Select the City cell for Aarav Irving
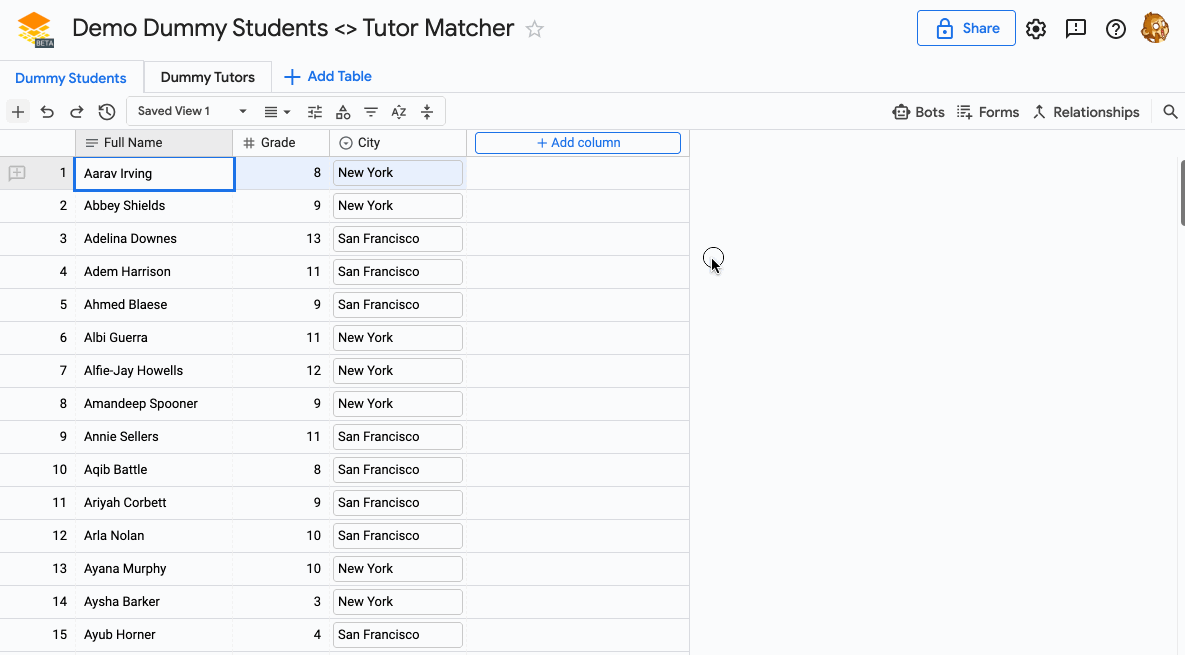 397,172
